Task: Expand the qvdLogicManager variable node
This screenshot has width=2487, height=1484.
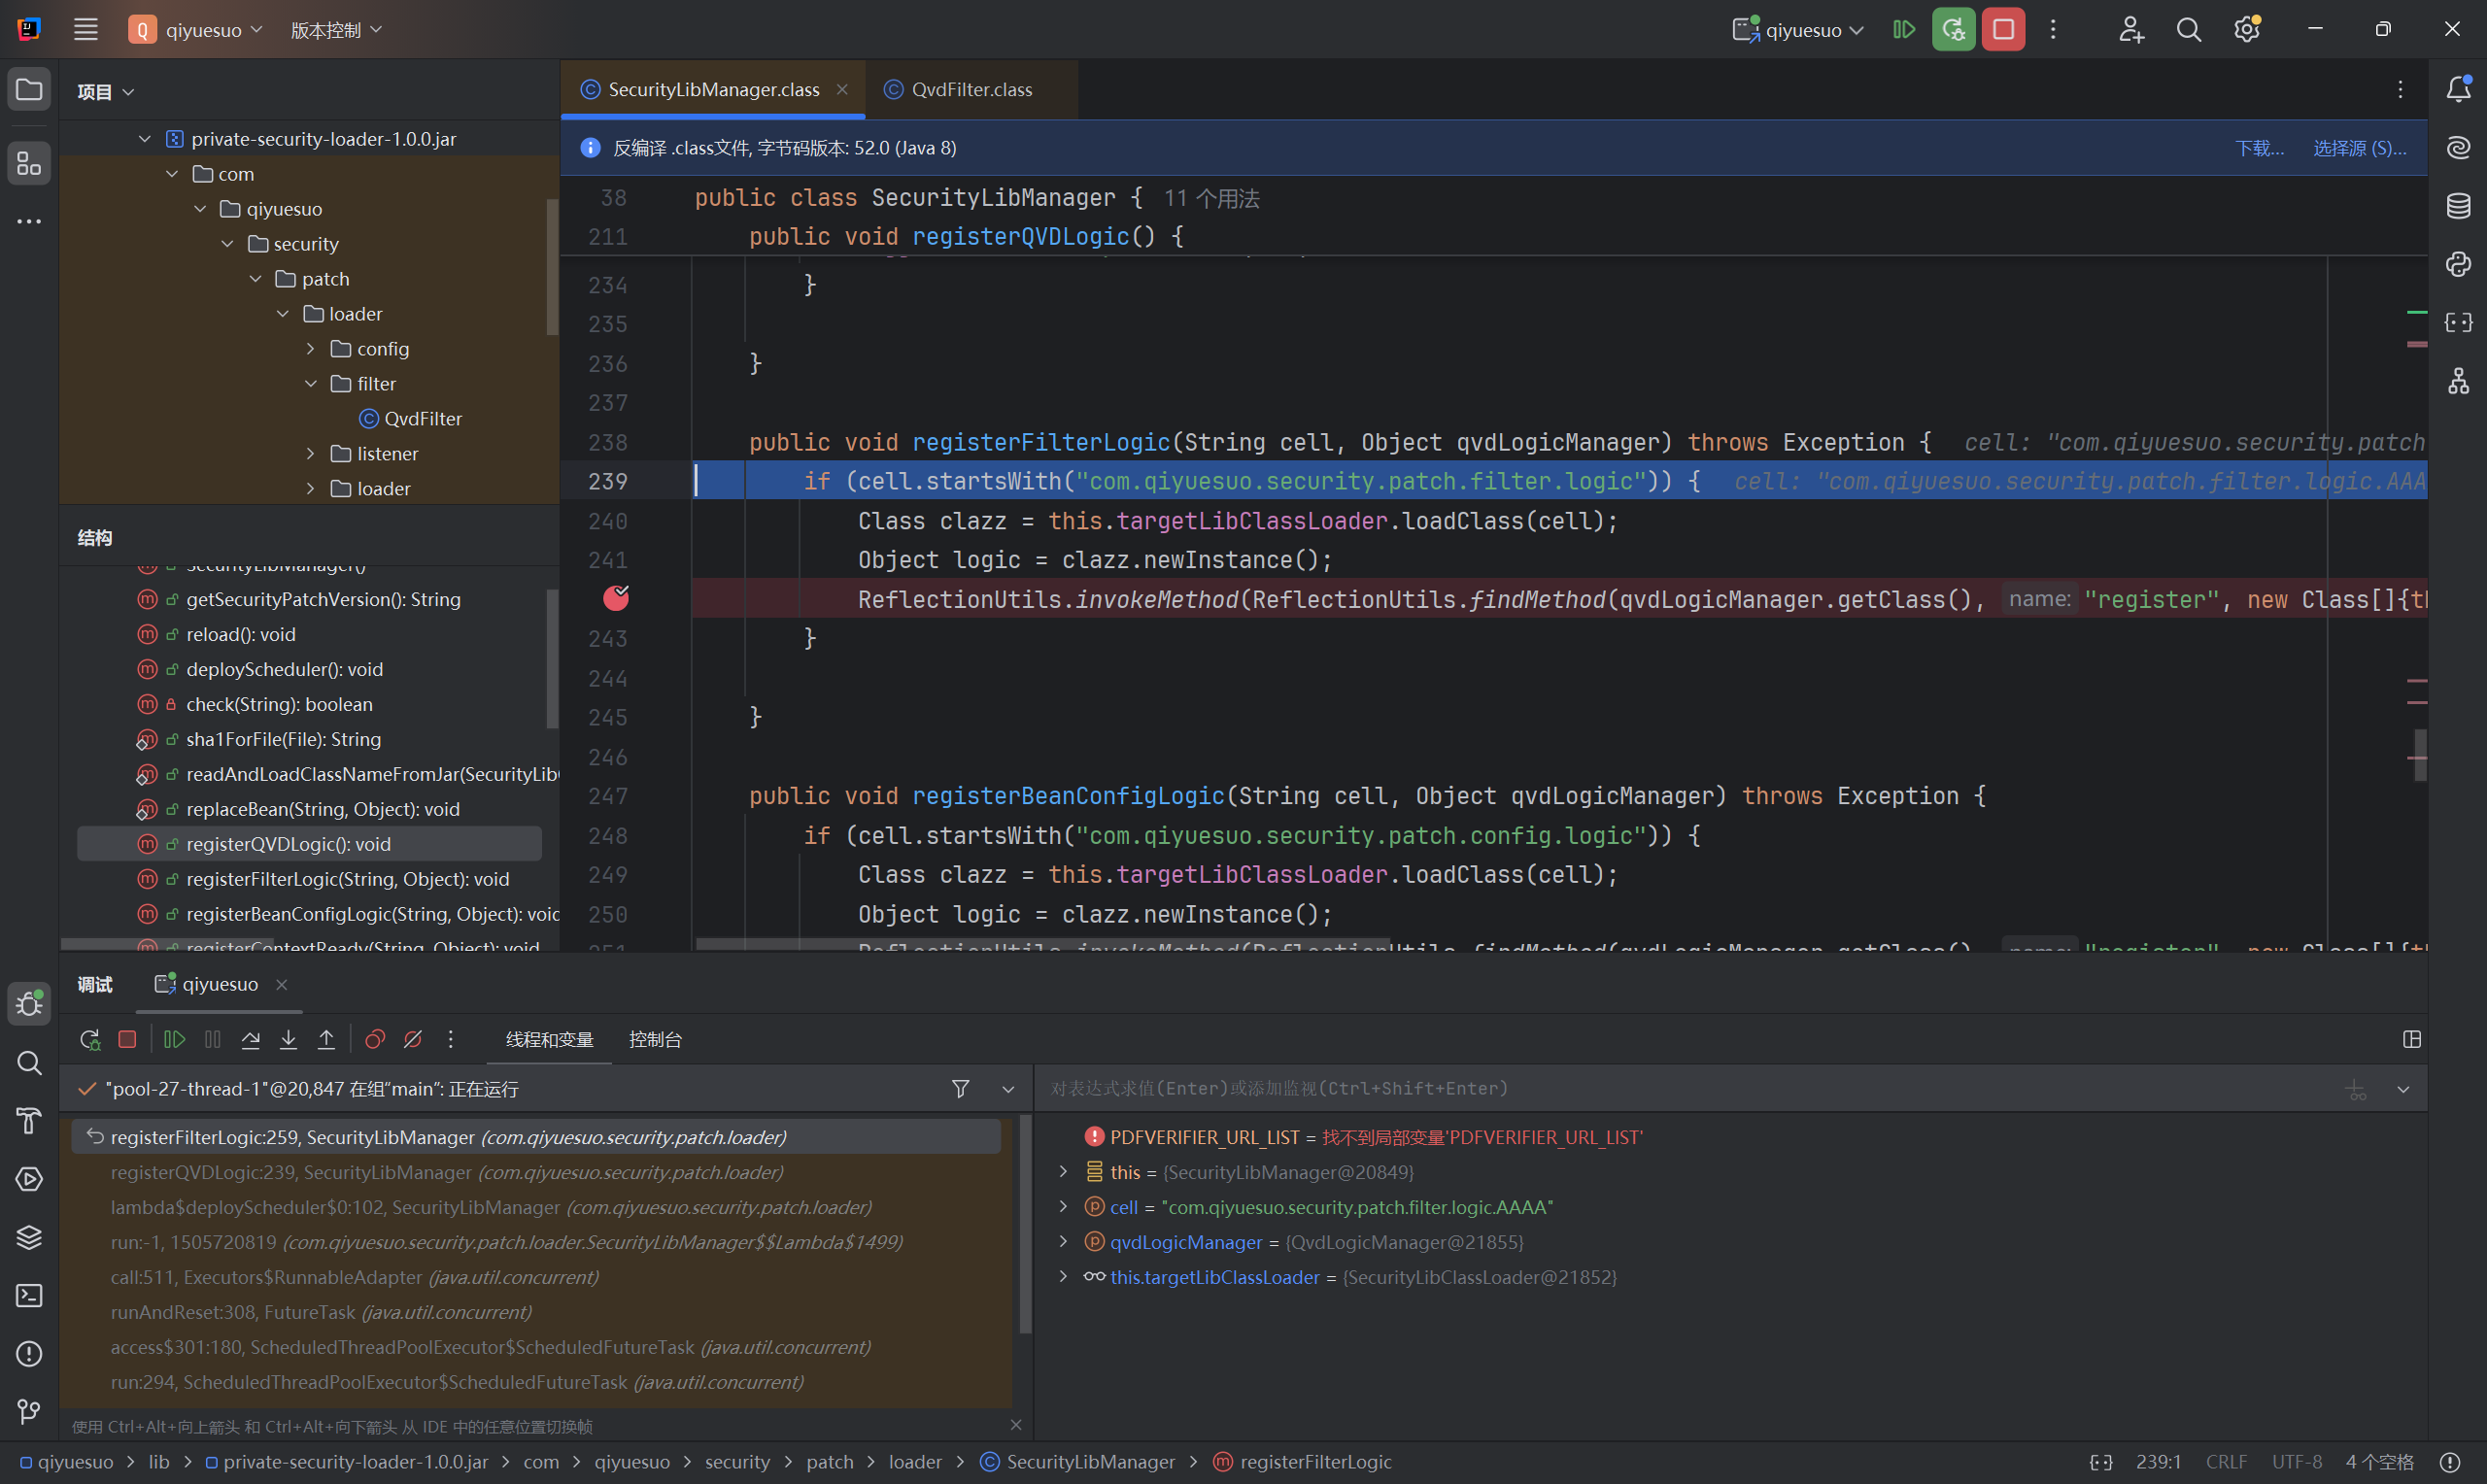Action: (x=1063, y=1241)
